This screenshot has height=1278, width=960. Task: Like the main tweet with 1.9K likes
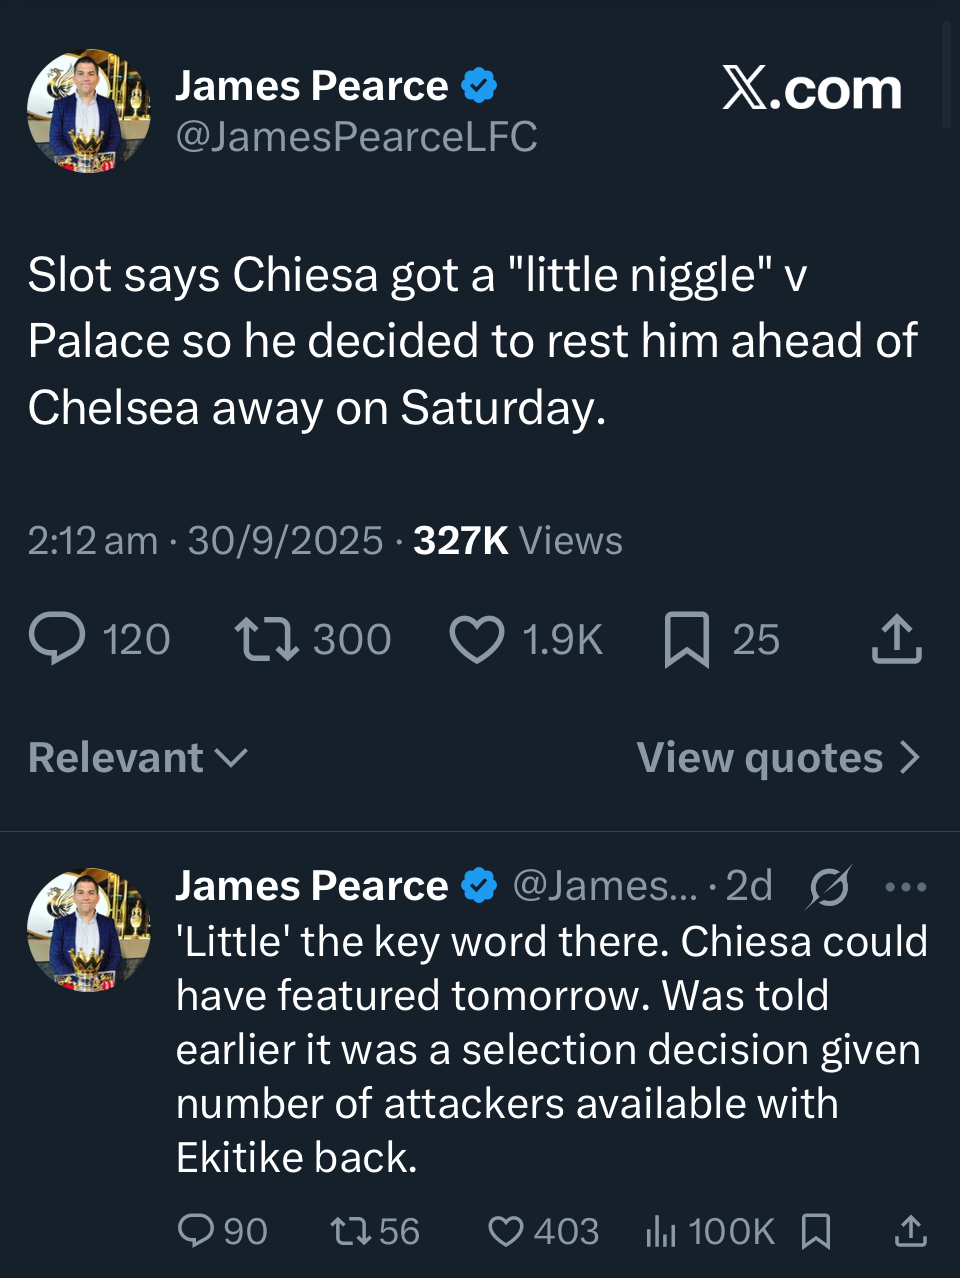coord(477,639)
